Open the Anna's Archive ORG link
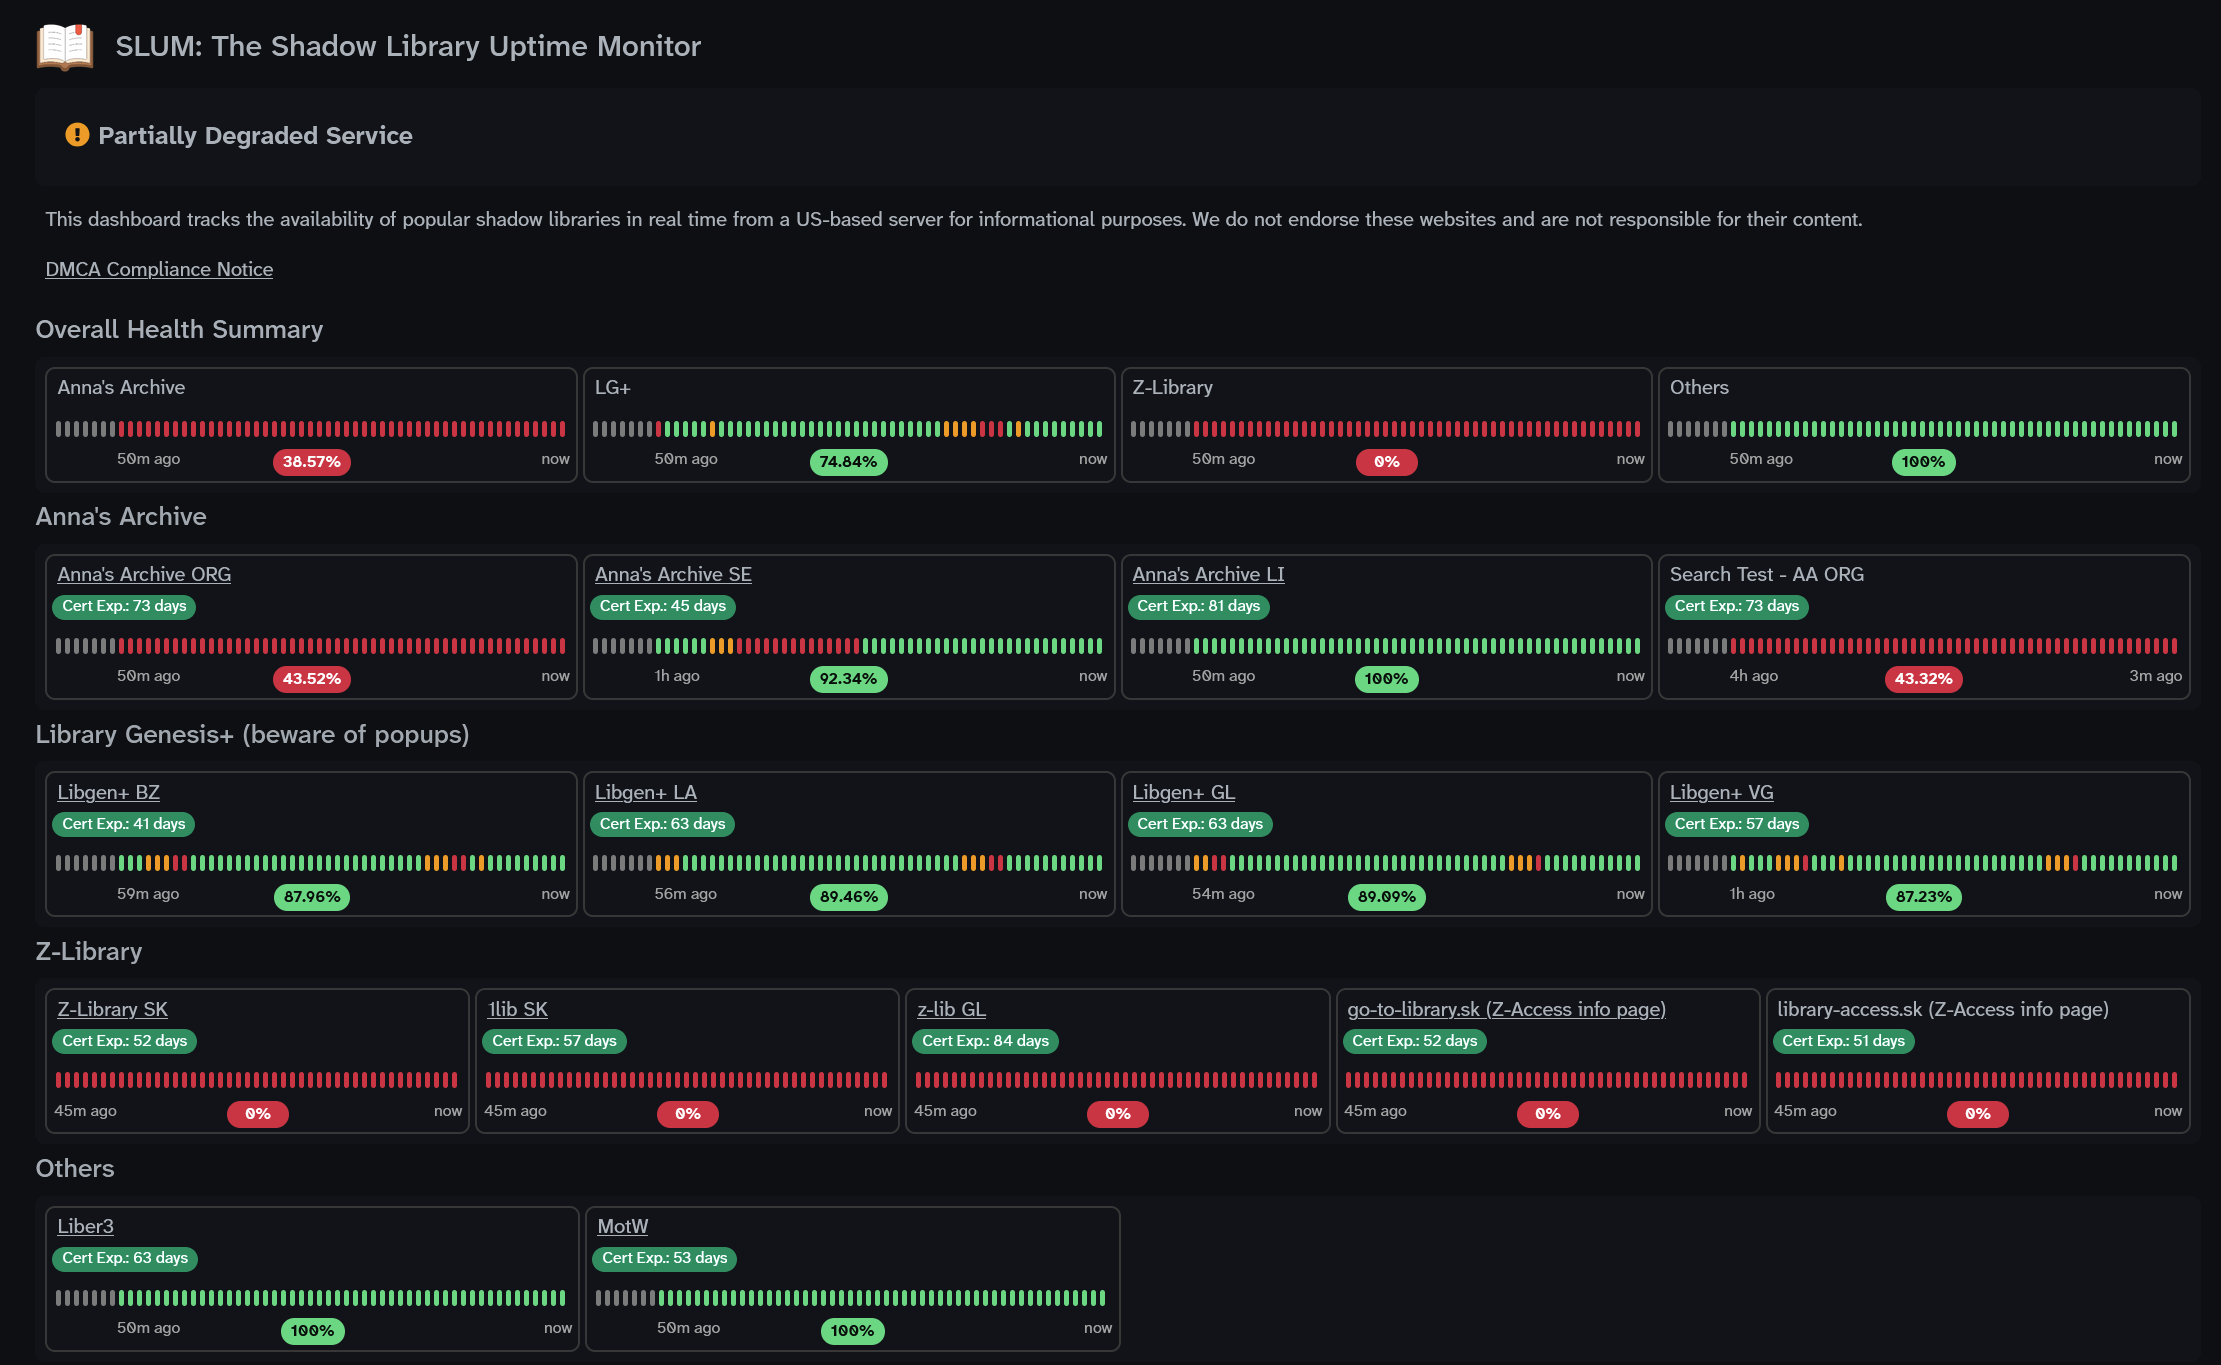The height and width of the screenshot is (1365, 2221). pyautogui.click(x=144, y=574)
